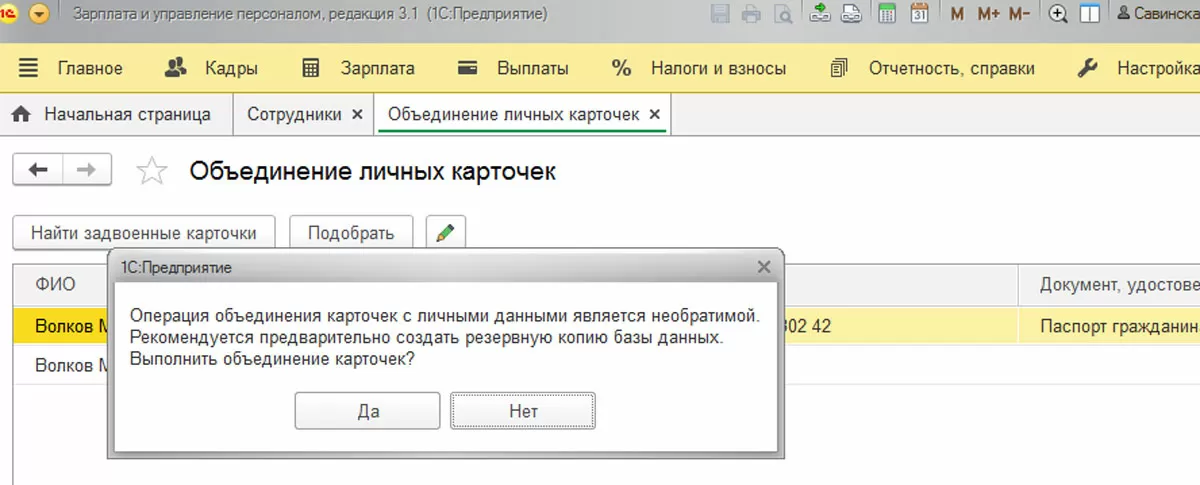Switch to Начальная страница tab
1200x485 pixels.
[x=111, y=114]
